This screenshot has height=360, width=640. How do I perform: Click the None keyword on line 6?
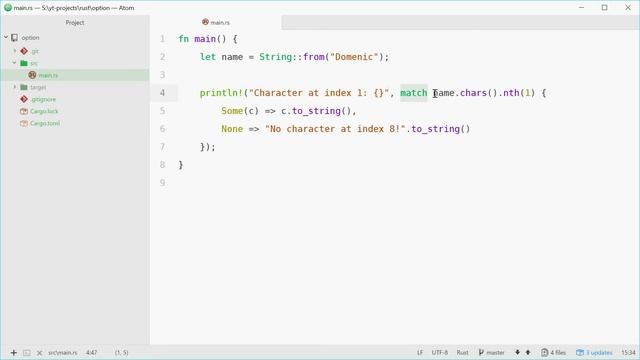(x=232, y=129)
